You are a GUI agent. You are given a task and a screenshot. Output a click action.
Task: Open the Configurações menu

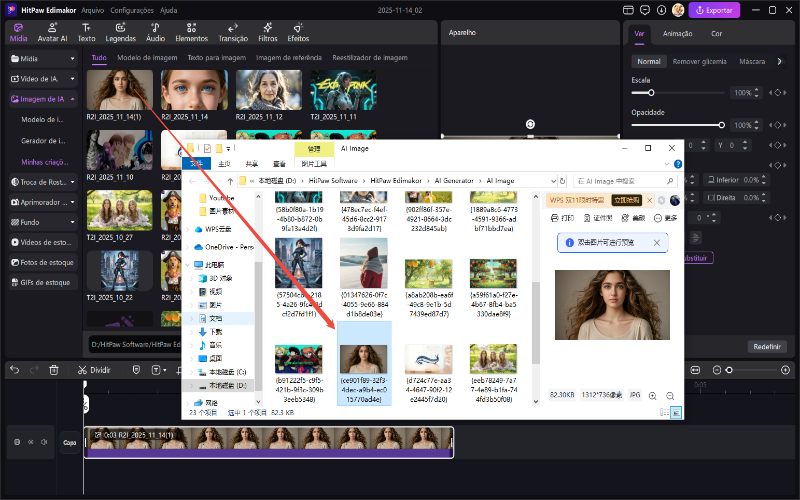[132, 9]
